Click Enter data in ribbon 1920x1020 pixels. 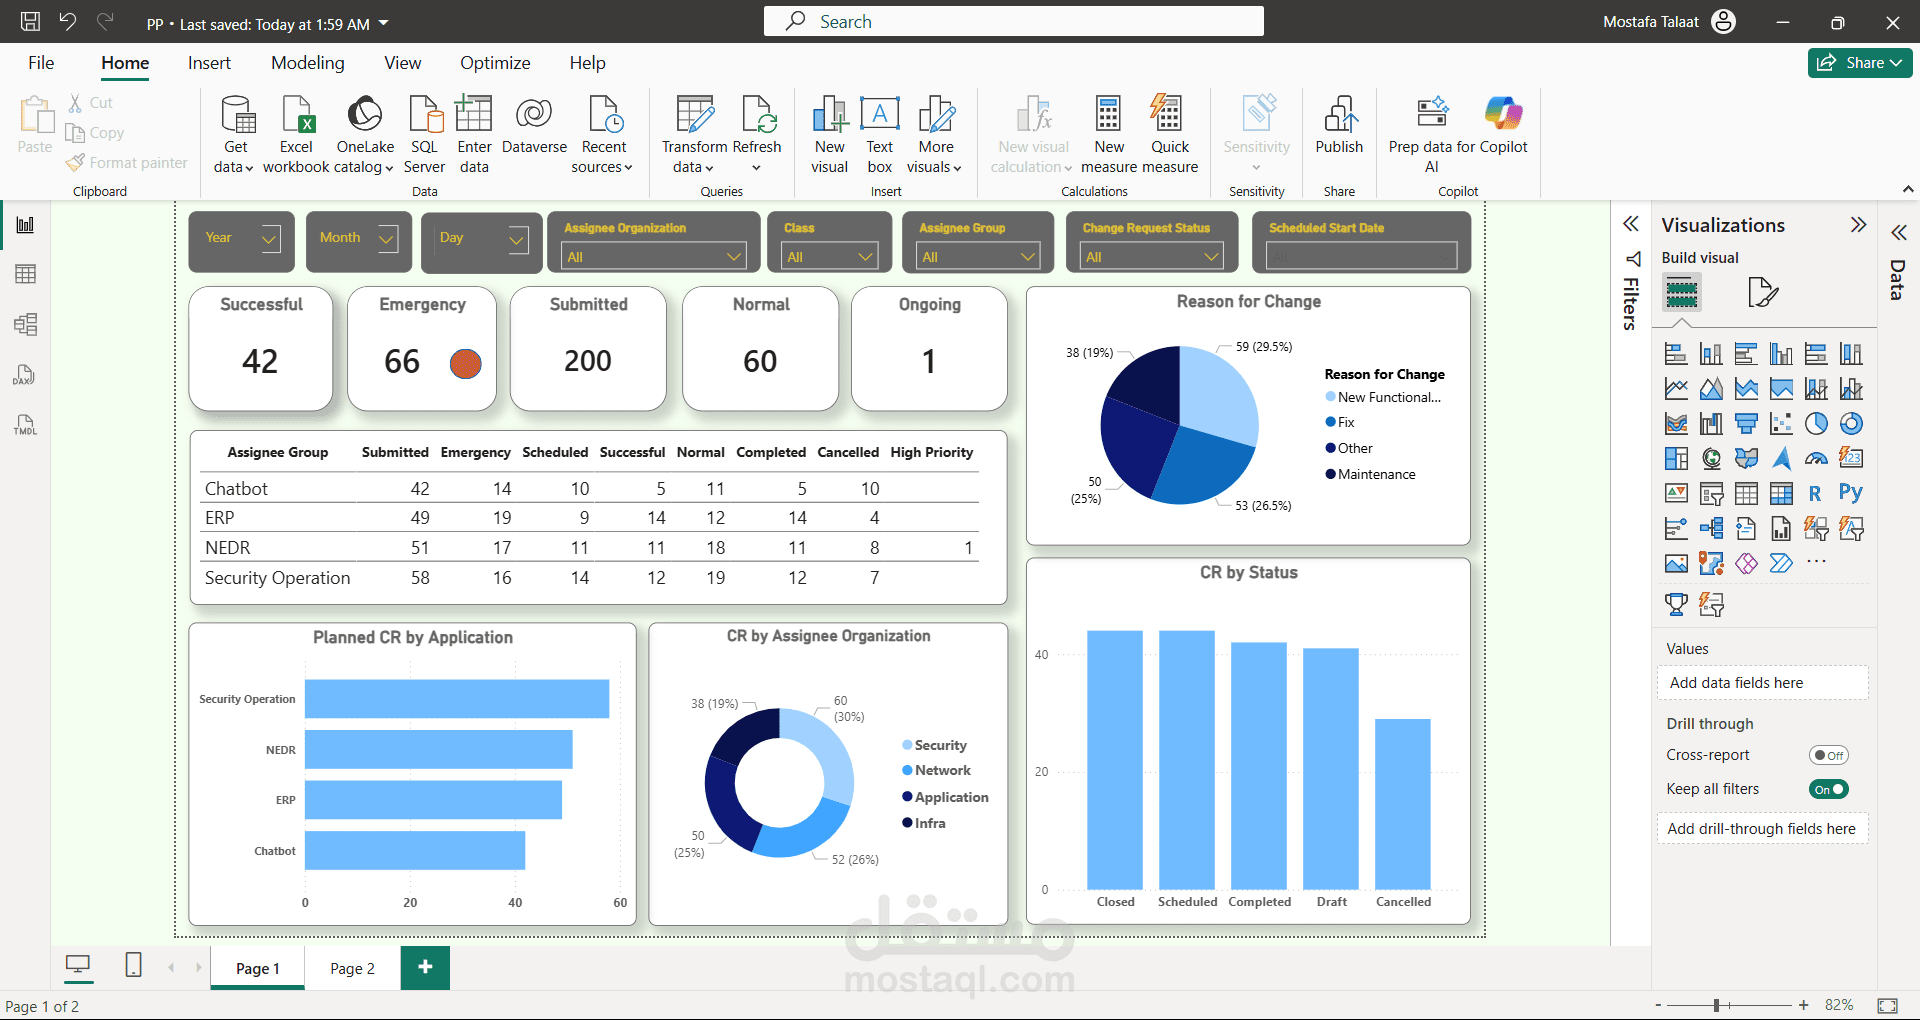click(474, 135)
